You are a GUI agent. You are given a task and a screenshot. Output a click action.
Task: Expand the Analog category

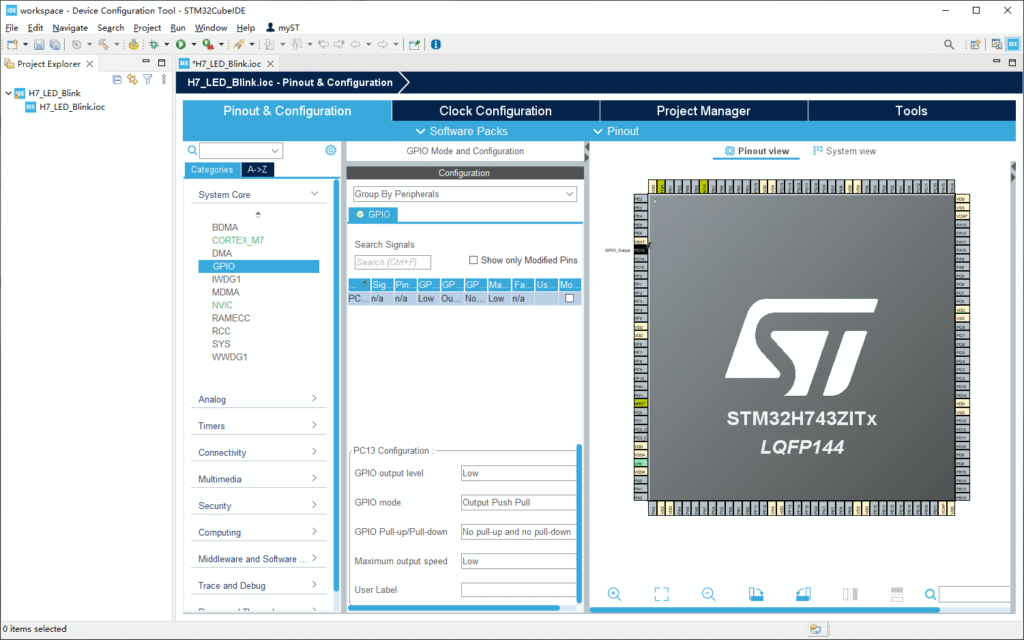(315, 398)
